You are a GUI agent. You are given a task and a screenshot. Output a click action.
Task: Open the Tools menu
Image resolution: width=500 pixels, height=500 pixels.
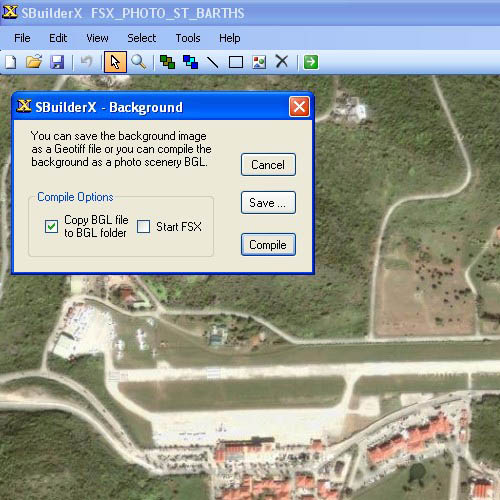click(188, 38)
